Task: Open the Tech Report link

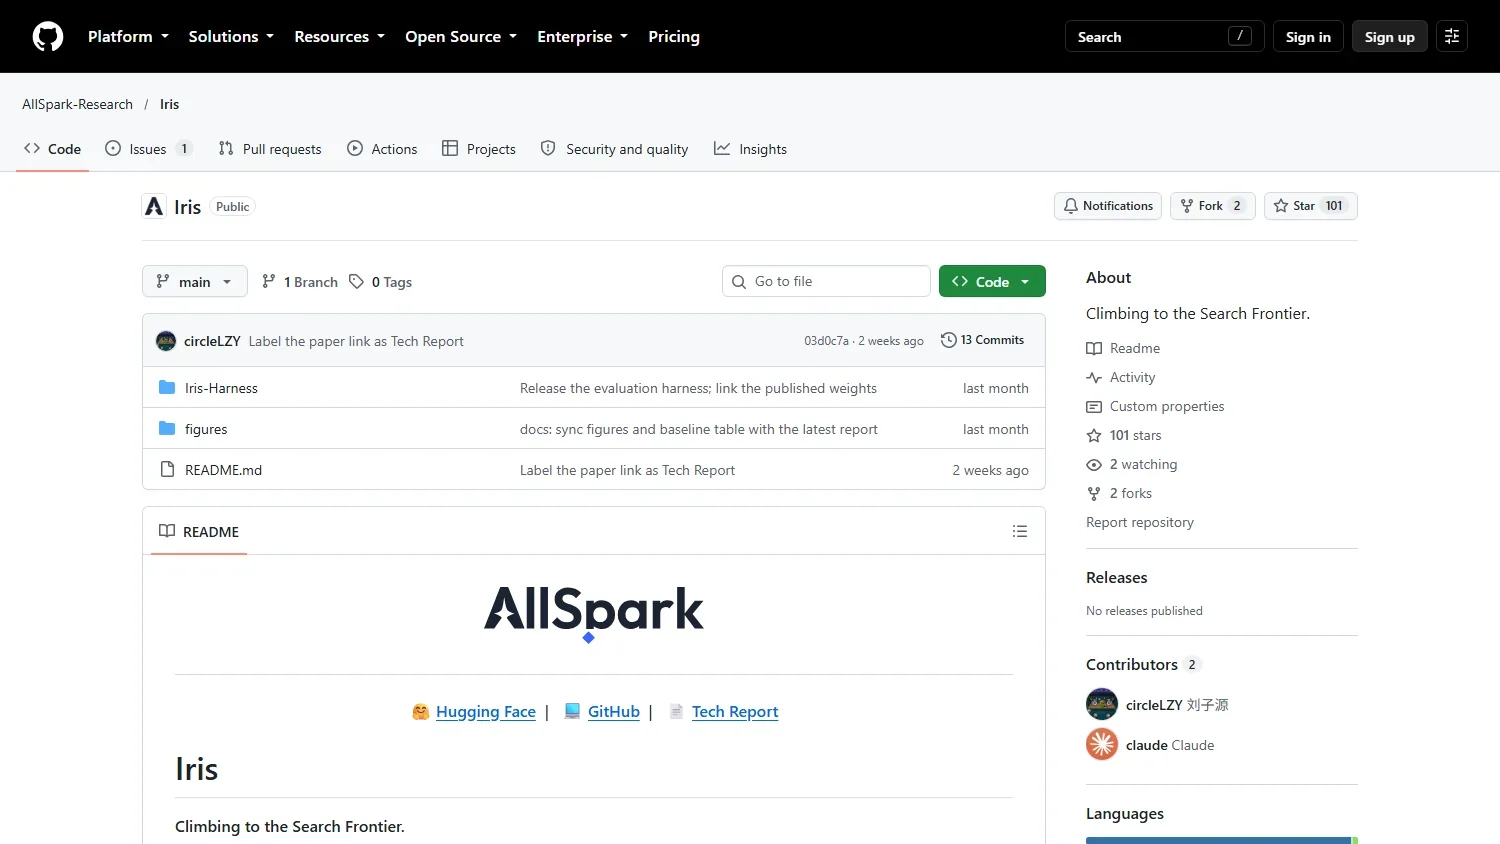Action: pyautogui.click(x=735, y=712)
